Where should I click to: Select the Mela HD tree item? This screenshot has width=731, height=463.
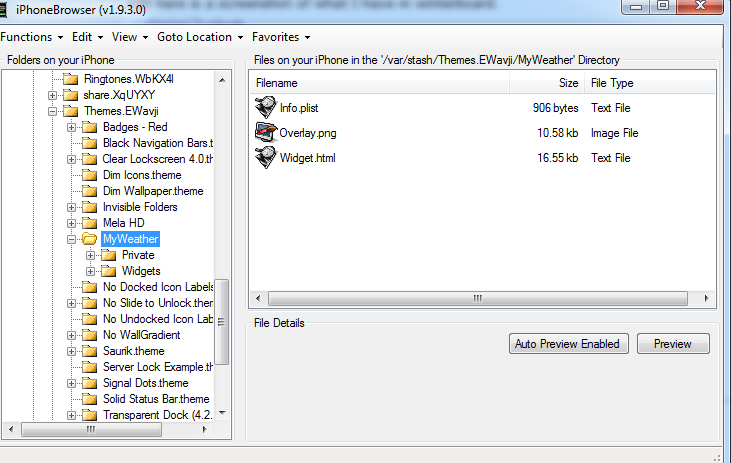tap(124, 223)
